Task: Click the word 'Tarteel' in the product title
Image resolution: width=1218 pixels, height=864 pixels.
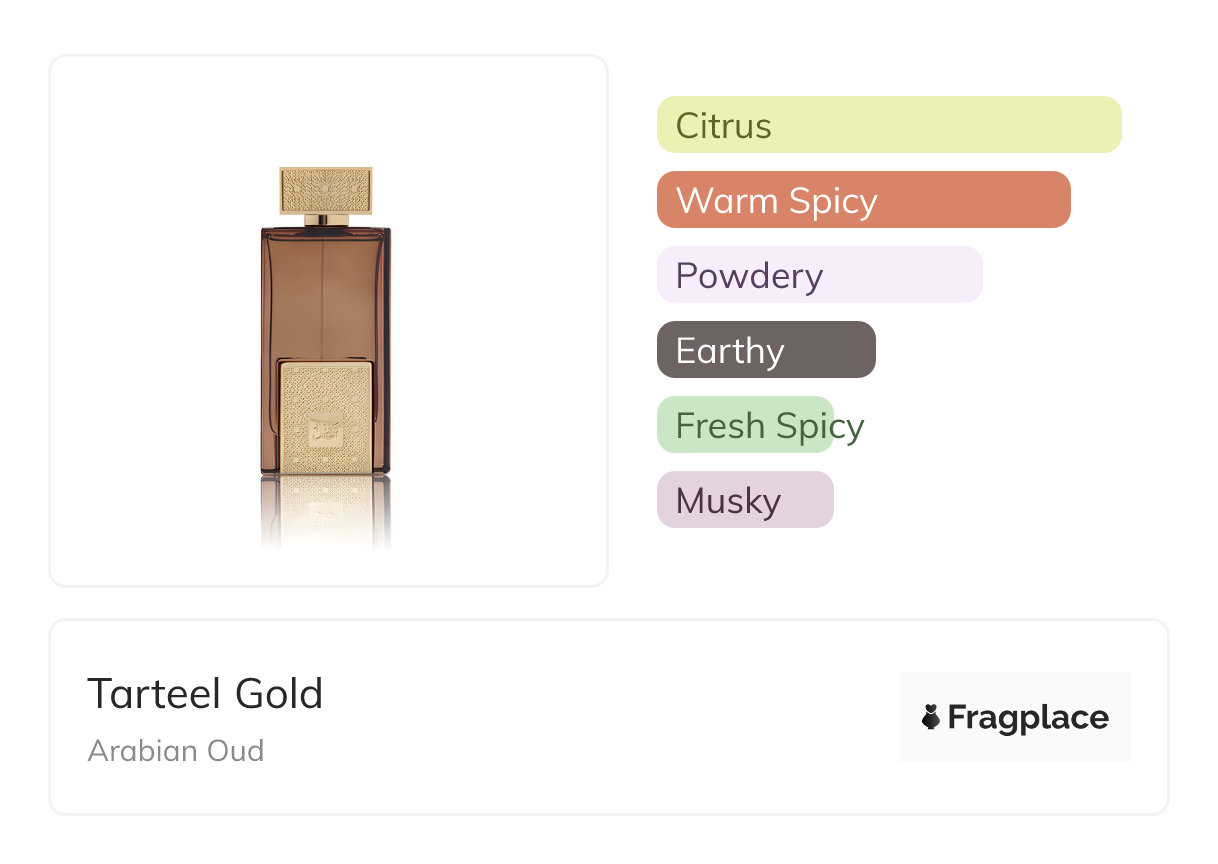Action: click(154, 694)
